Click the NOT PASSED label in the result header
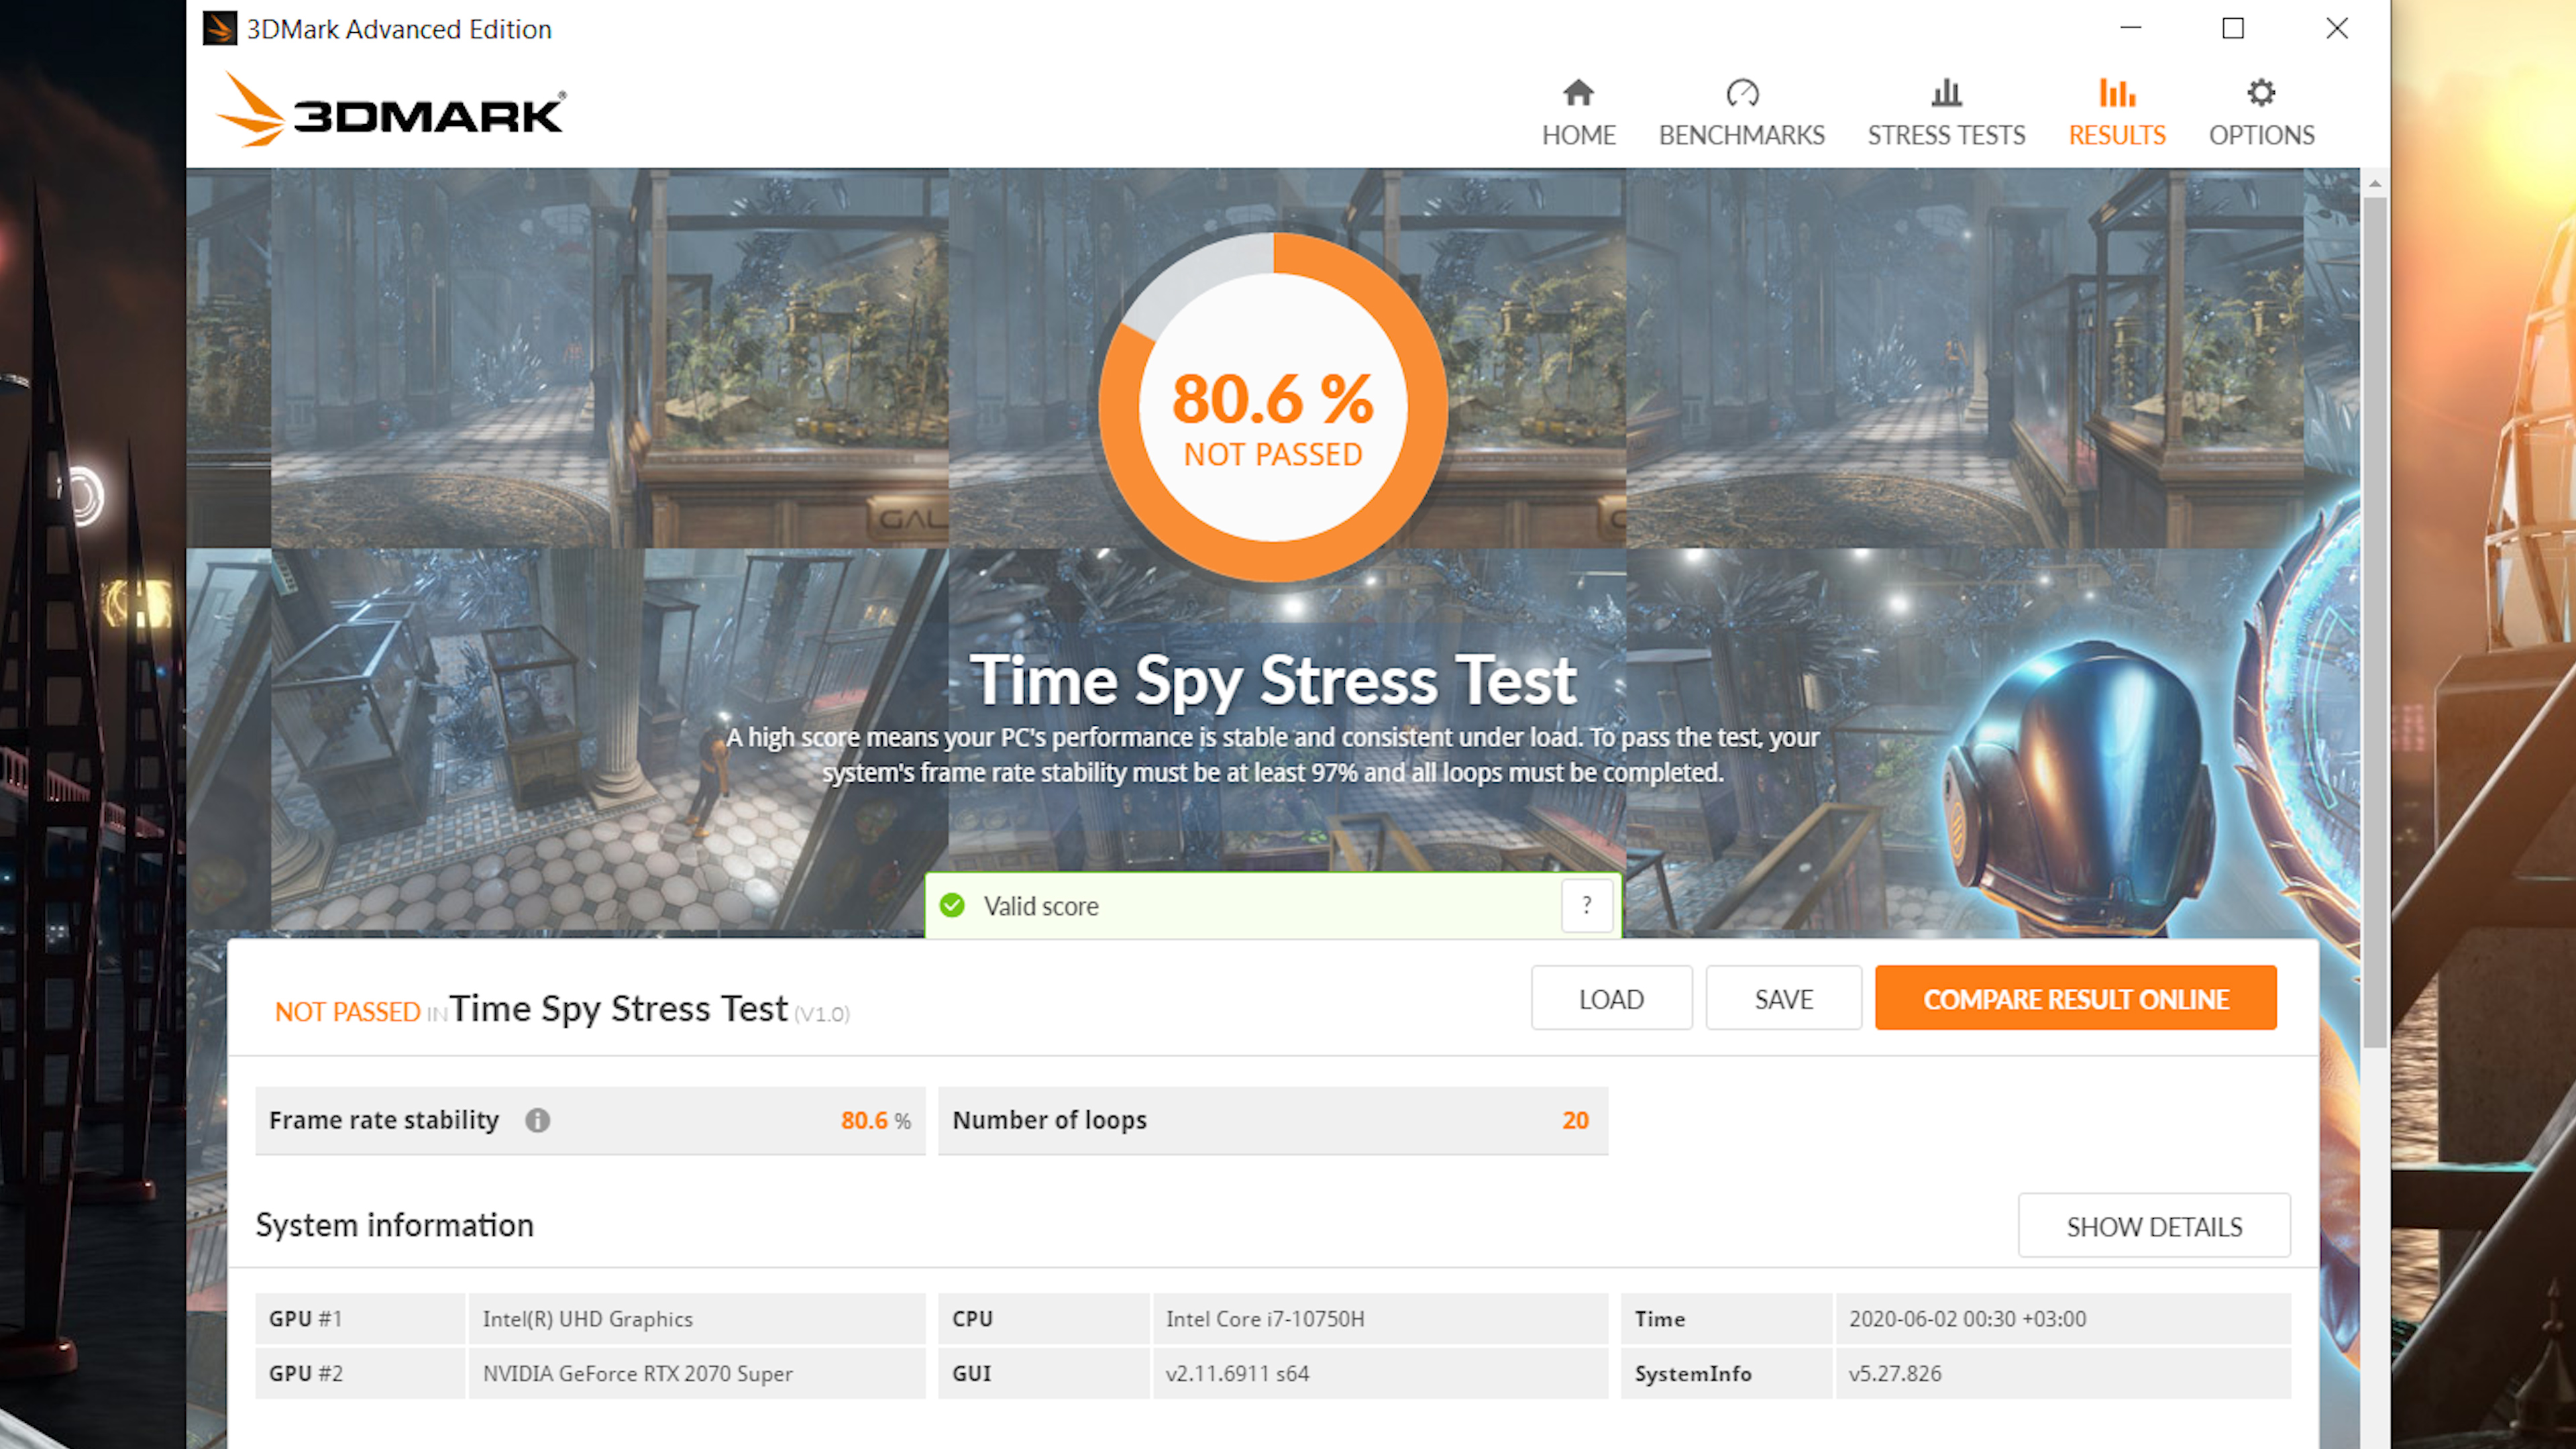 pos(347,1012)
